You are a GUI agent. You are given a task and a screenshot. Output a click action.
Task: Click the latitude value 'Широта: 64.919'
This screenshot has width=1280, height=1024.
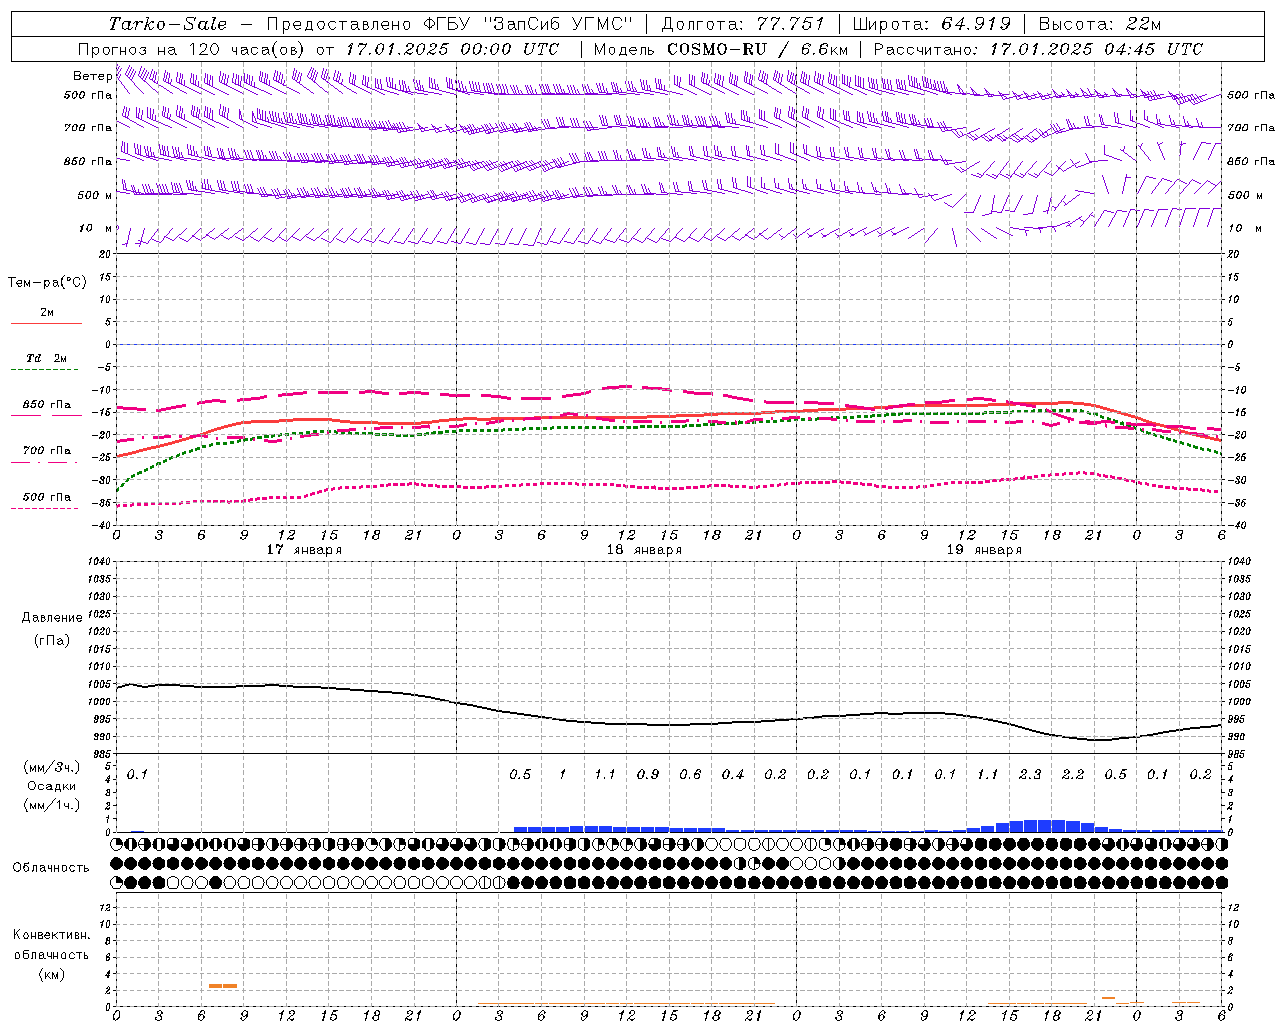pos(932,23)
